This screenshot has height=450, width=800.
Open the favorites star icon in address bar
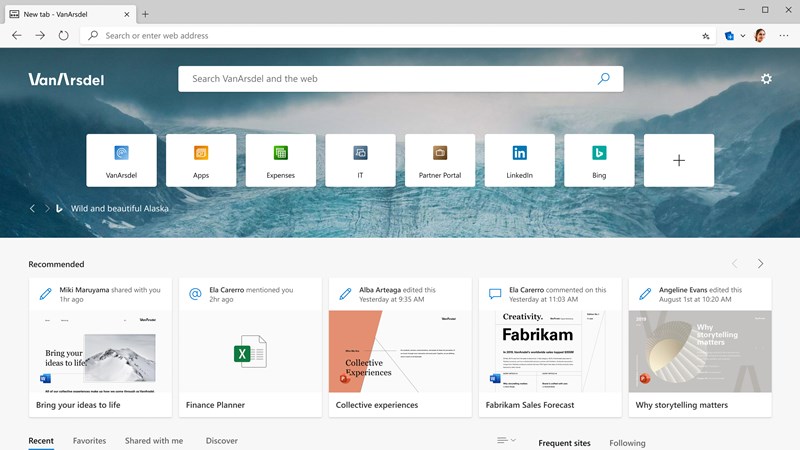(706, 36)
